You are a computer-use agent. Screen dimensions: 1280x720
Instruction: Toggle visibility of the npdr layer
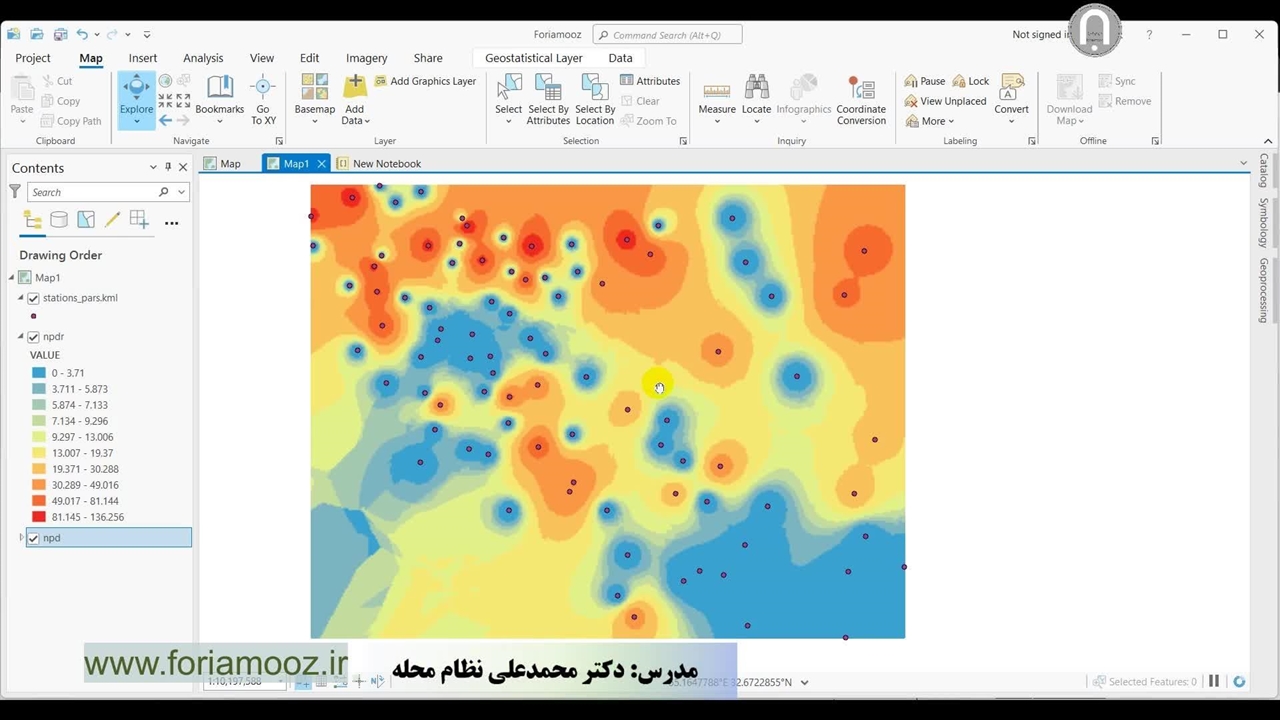34,337
